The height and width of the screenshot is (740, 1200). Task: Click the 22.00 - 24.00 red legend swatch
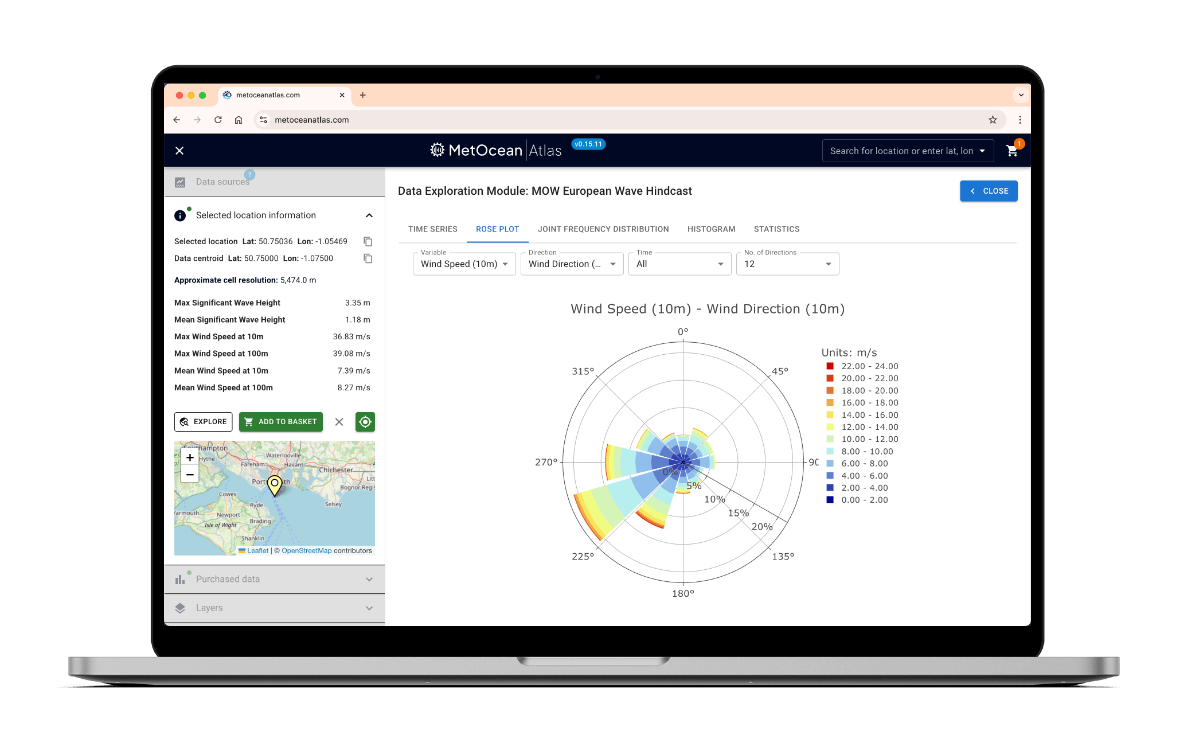point(830,367)
